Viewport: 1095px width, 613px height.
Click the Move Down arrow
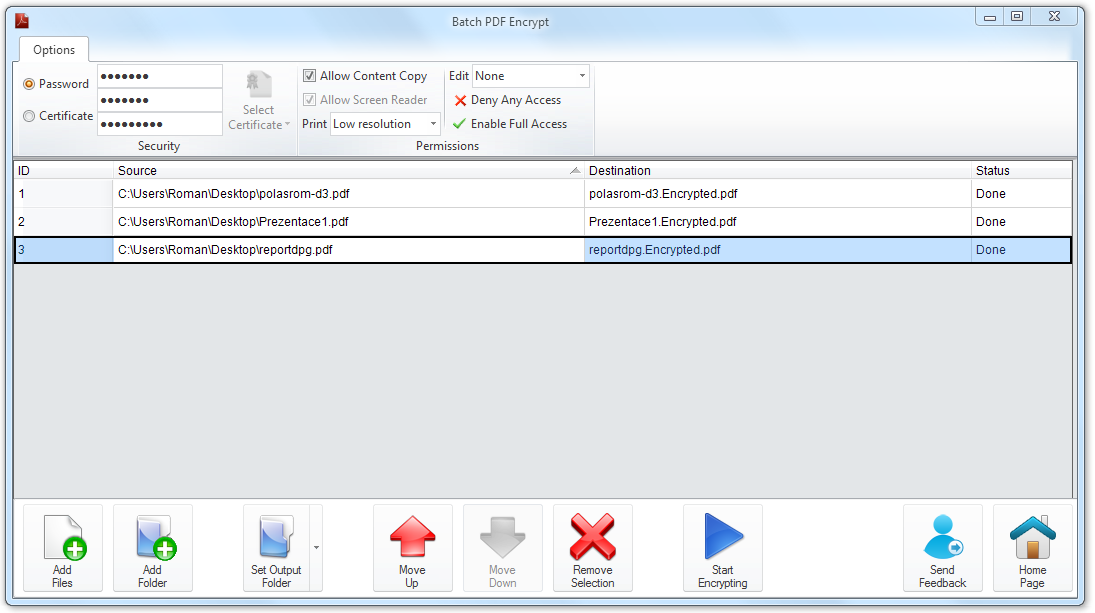point(503,548)
